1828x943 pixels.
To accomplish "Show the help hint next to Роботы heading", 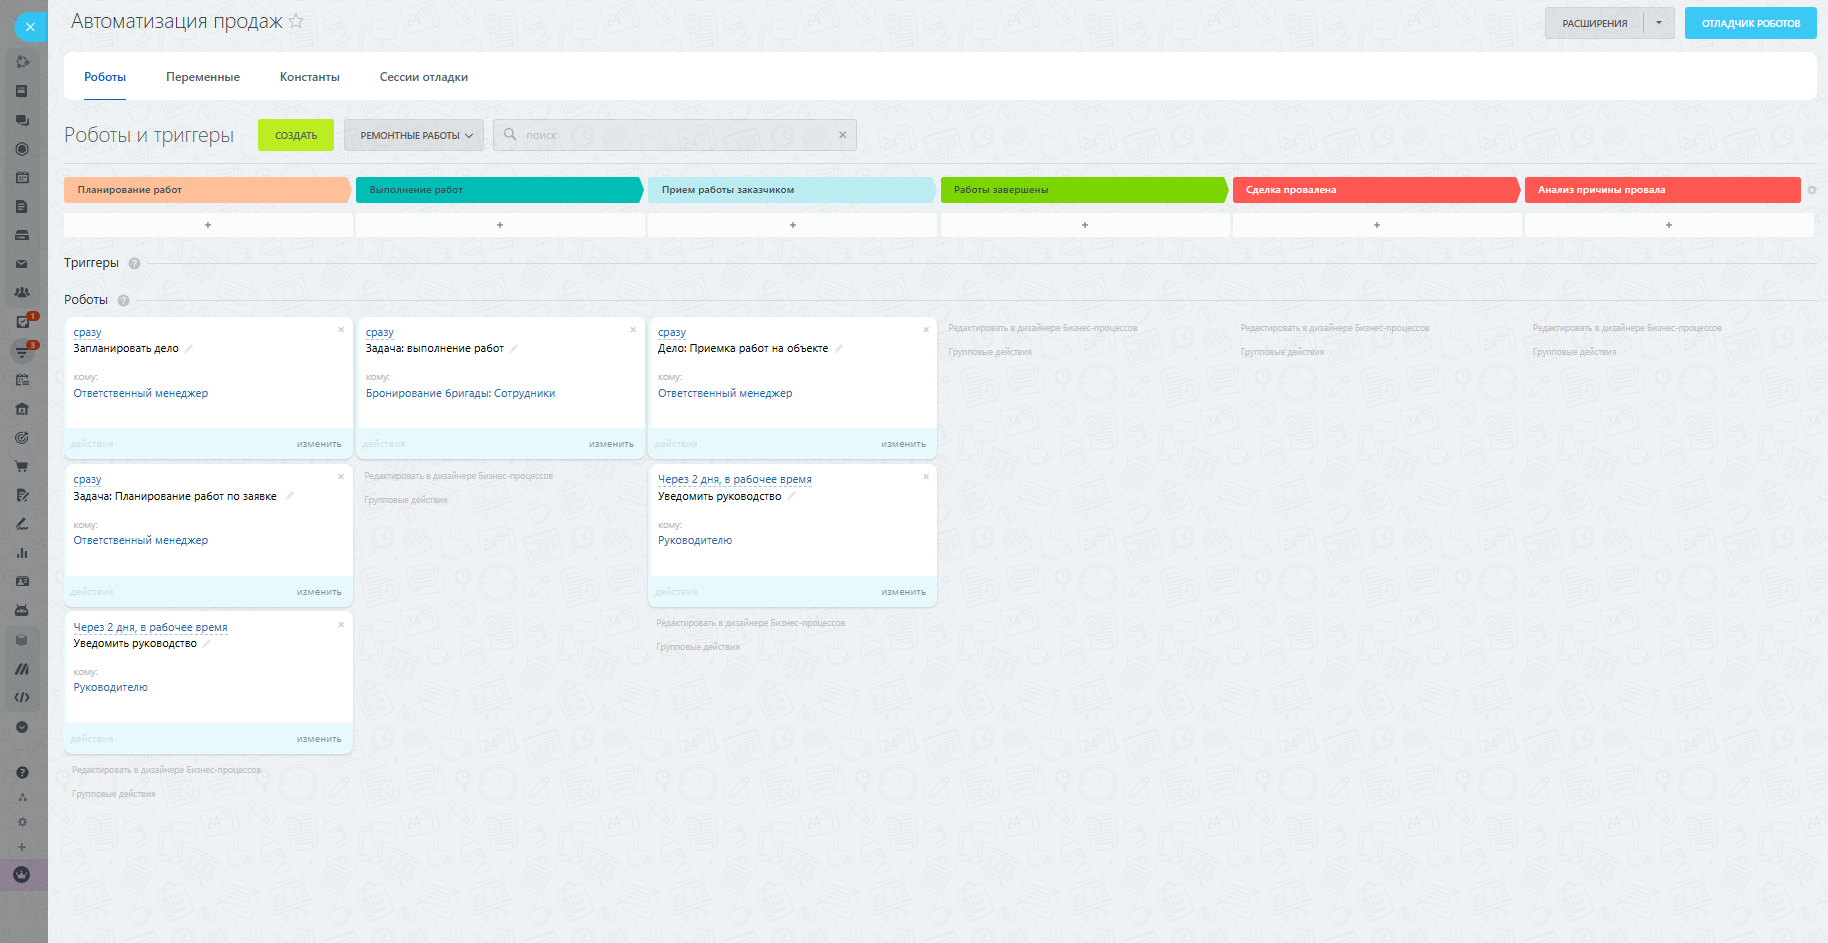I will tap(123, 300).
